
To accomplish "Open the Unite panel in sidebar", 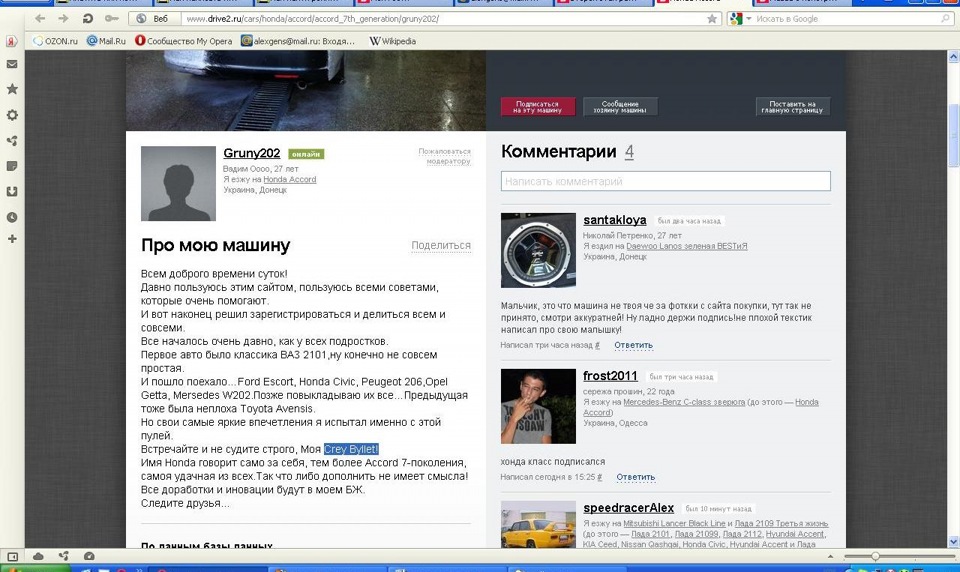I will point(12,141).
